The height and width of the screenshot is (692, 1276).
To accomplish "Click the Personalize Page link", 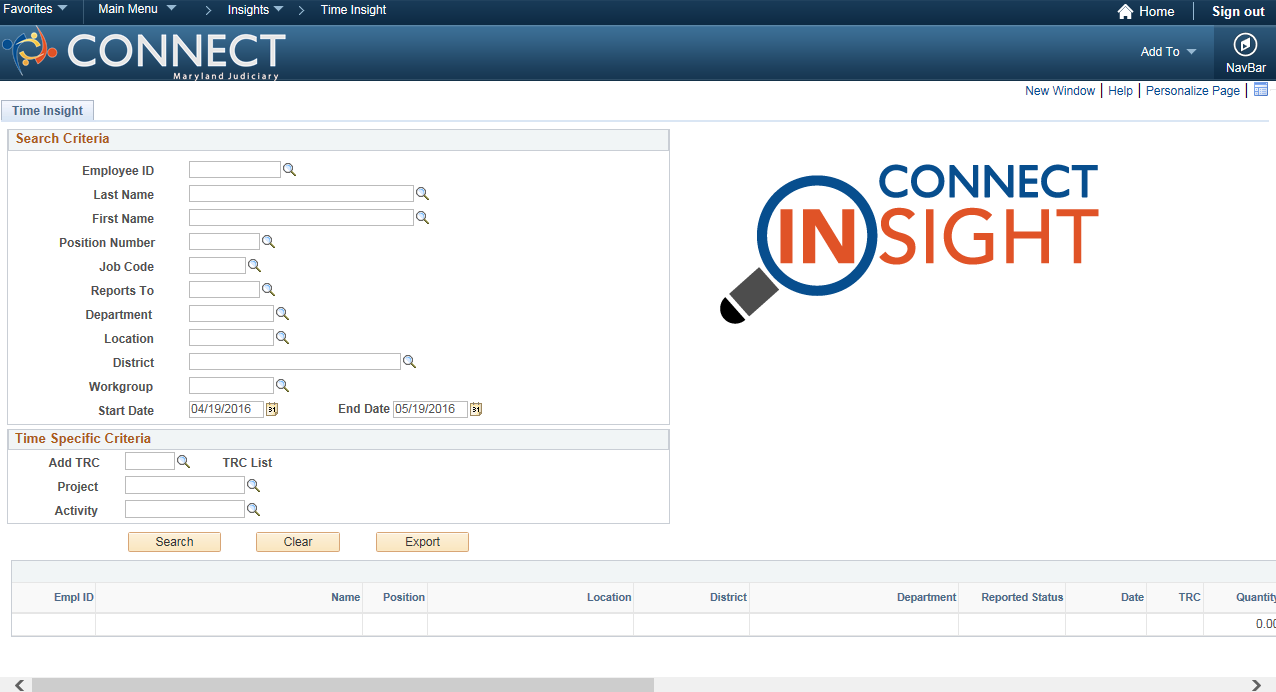I will [1193, 91].
